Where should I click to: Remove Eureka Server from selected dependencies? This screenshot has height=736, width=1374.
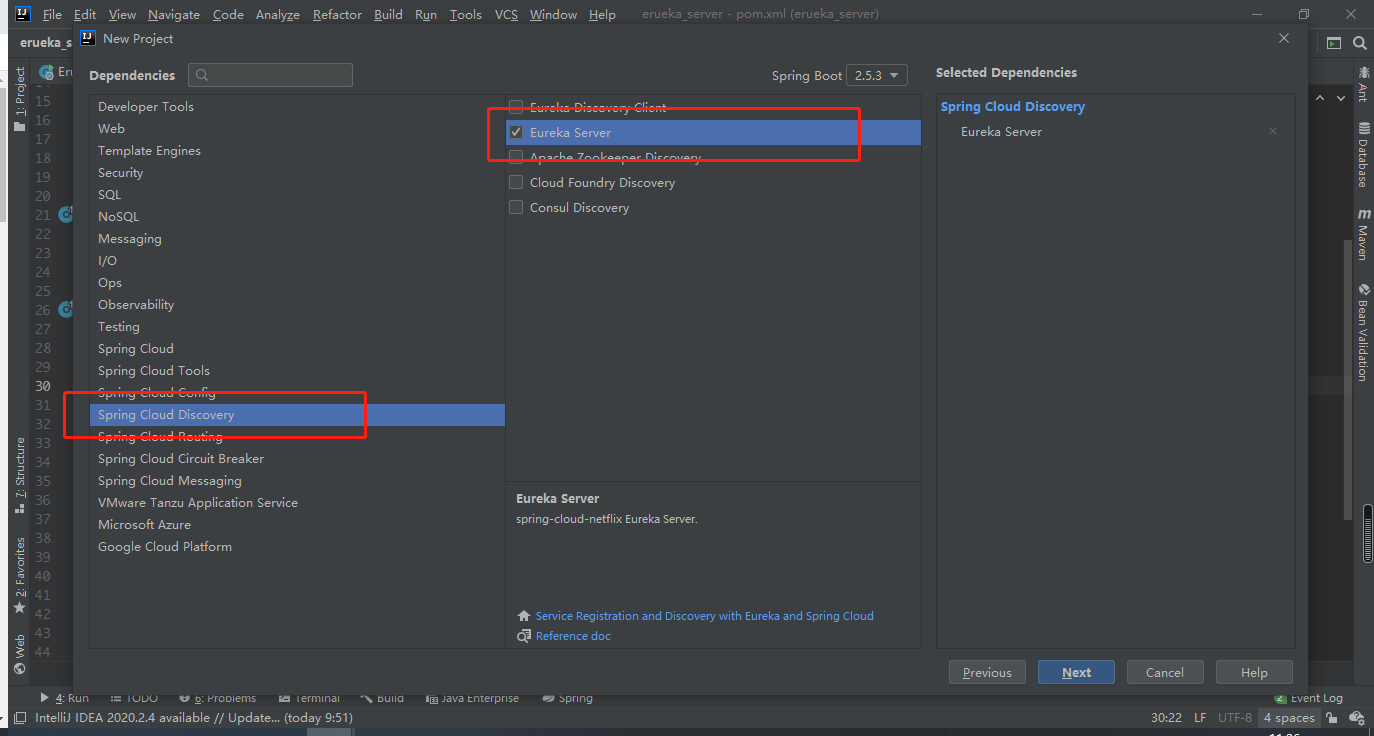[1272, 131]
